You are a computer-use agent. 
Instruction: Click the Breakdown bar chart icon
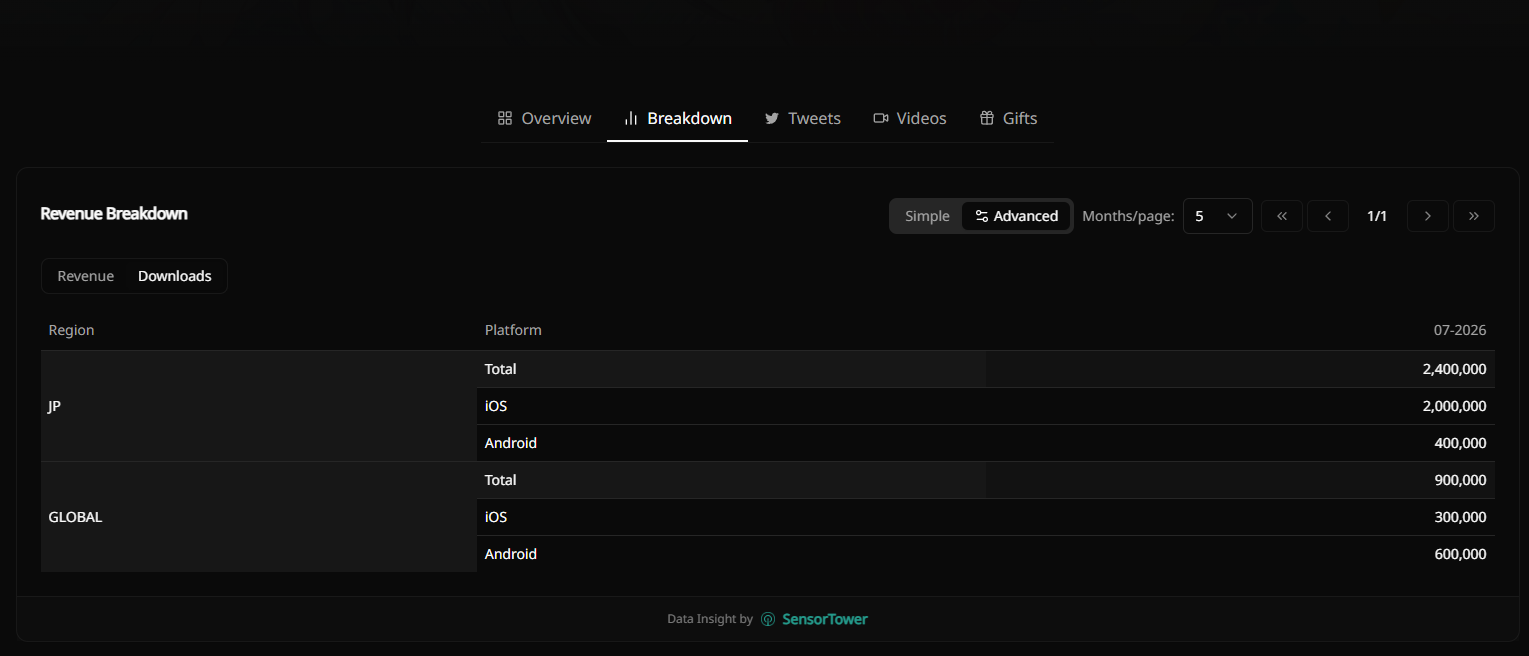[x=631, y=118]
